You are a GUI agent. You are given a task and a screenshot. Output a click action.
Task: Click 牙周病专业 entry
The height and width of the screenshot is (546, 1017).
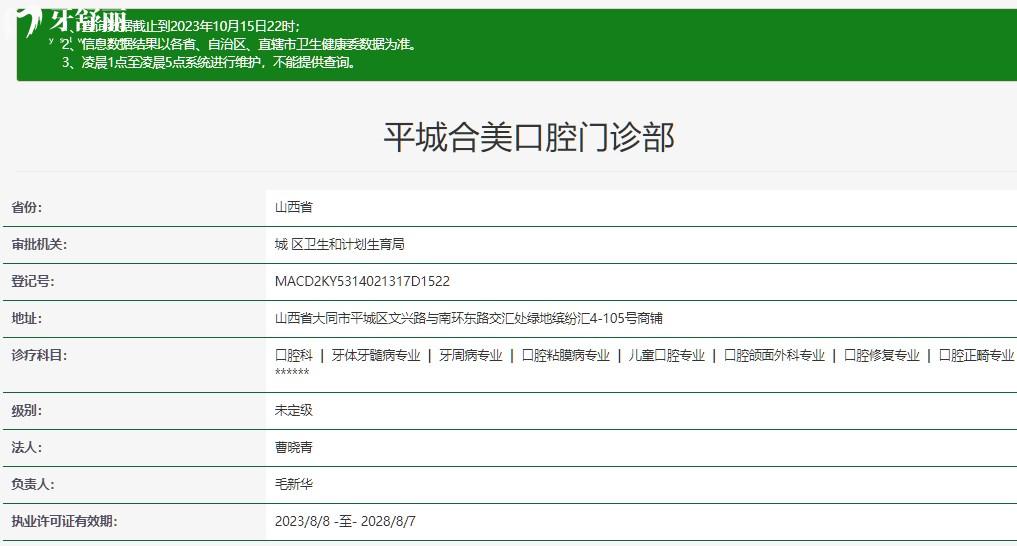(x=471, y=355)
